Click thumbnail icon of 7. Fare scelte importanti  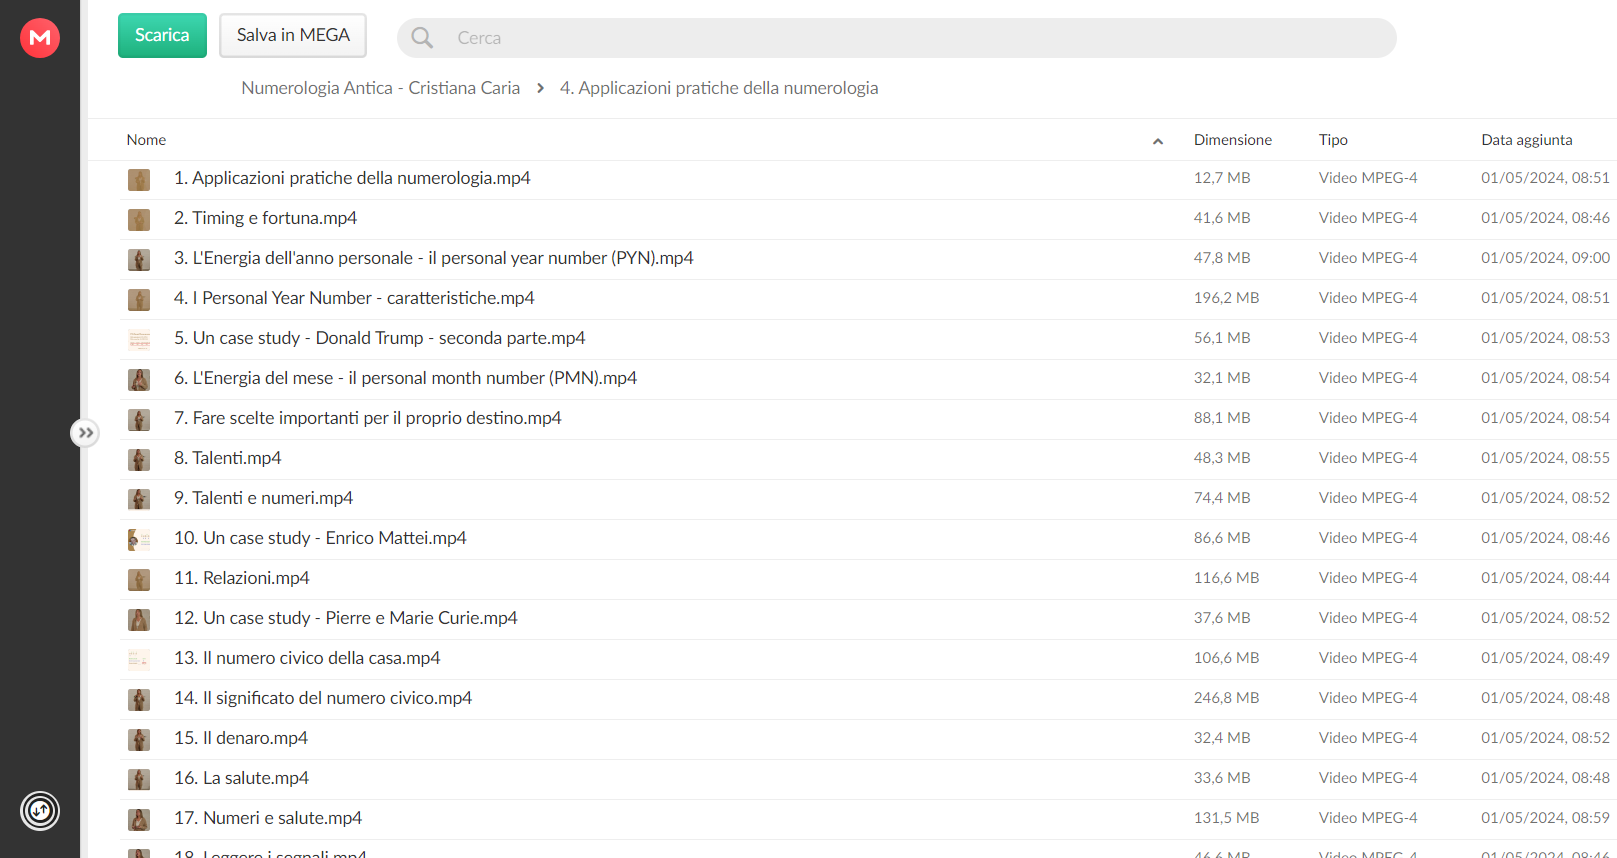139,419
